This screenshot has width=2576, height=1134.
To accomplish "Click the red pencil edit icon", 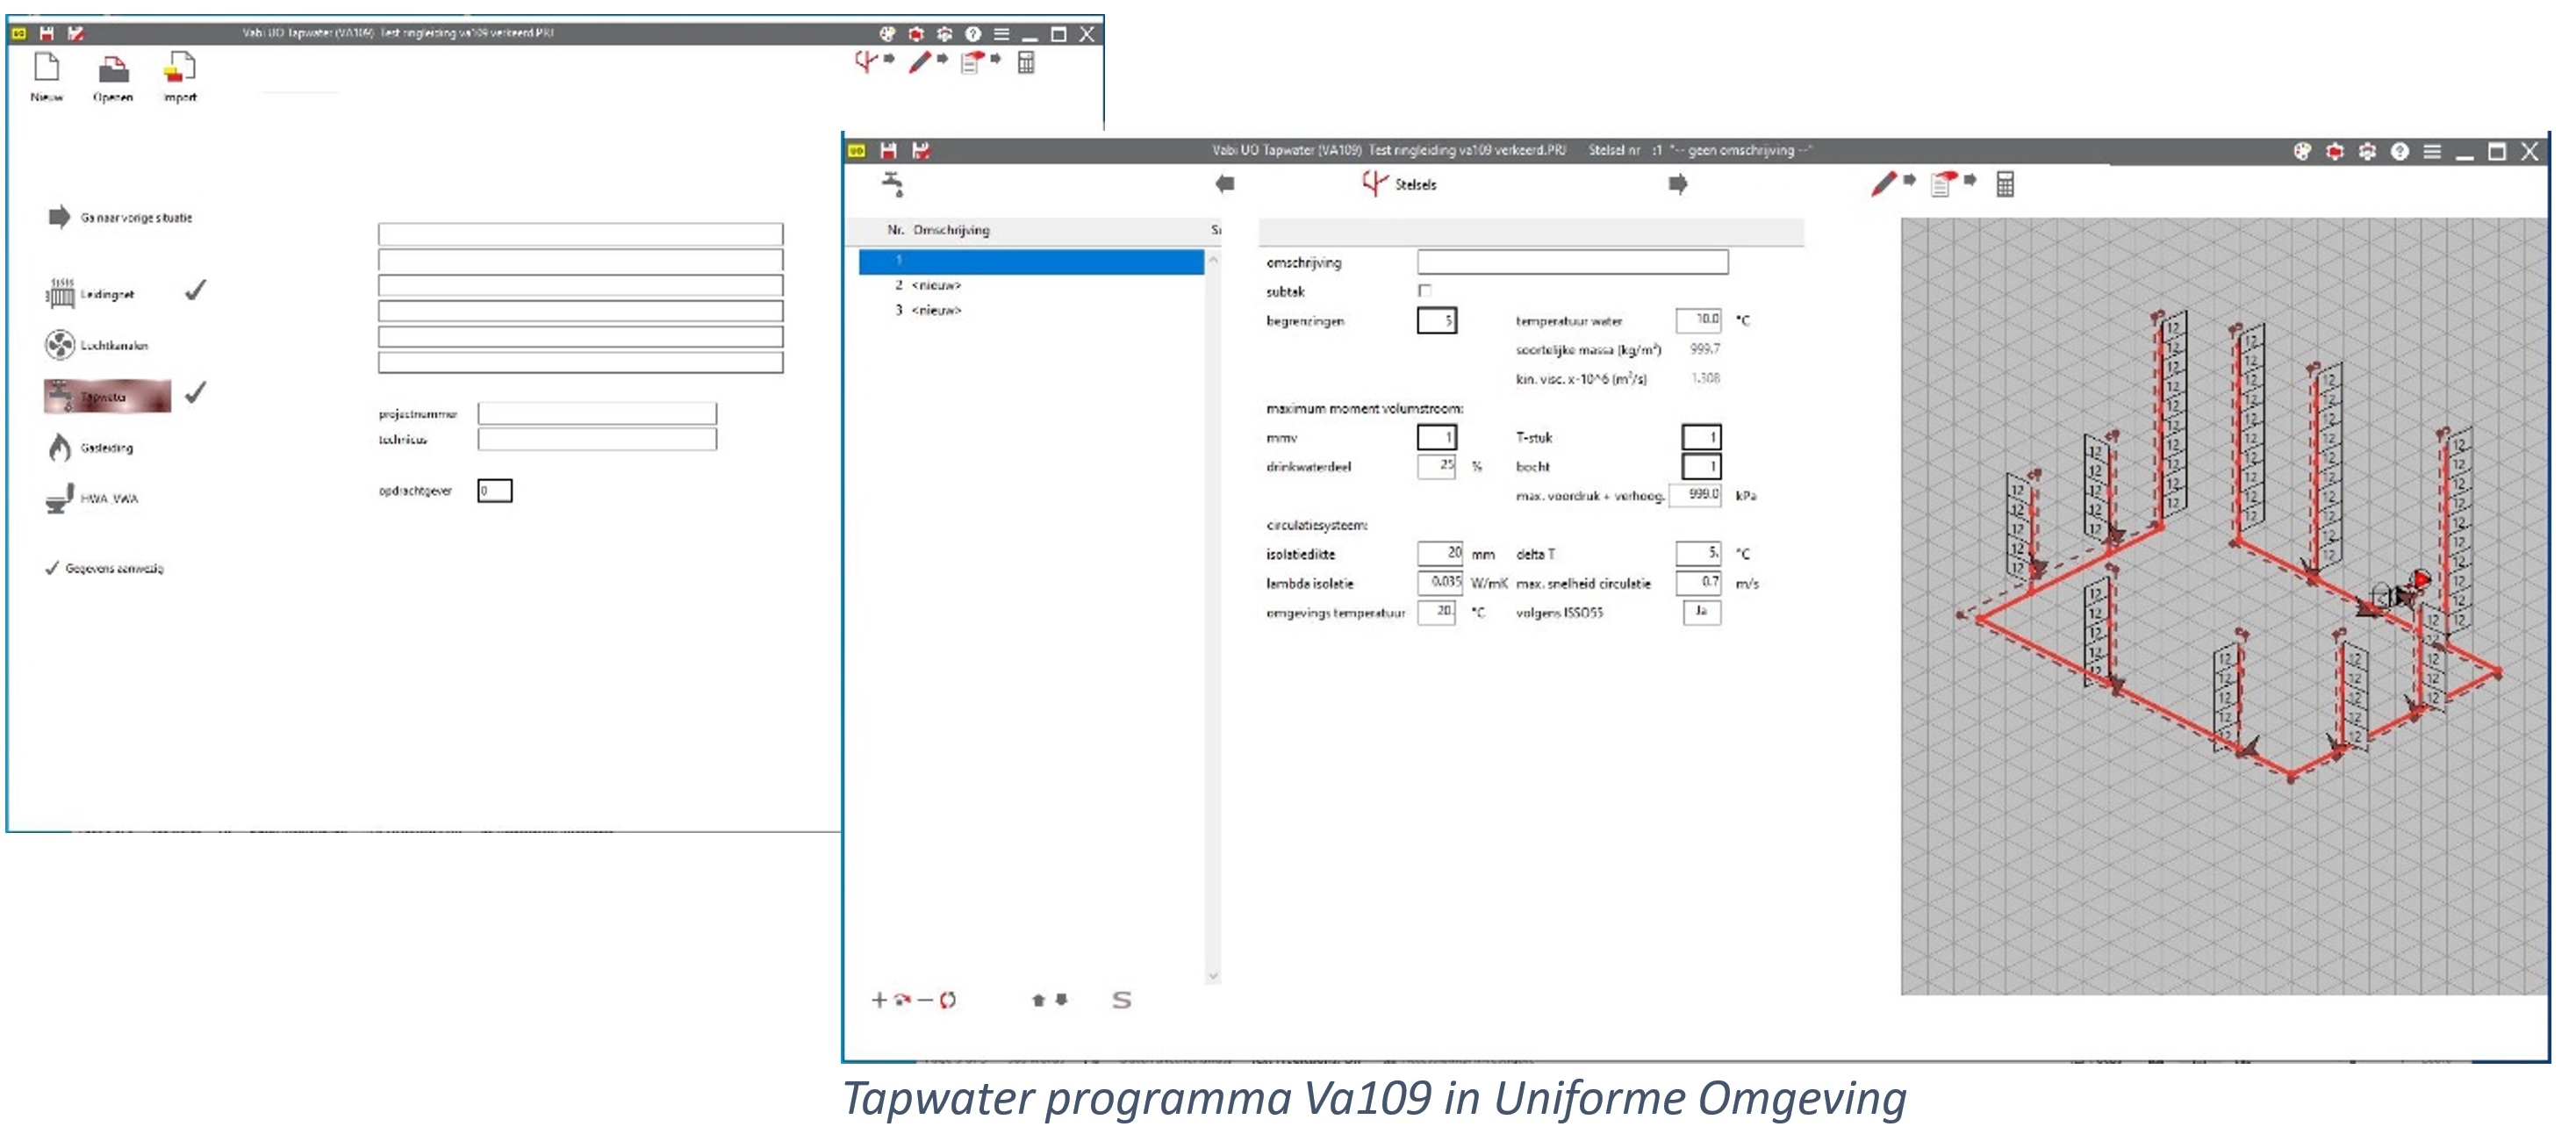I will (x=1883, y=184).
